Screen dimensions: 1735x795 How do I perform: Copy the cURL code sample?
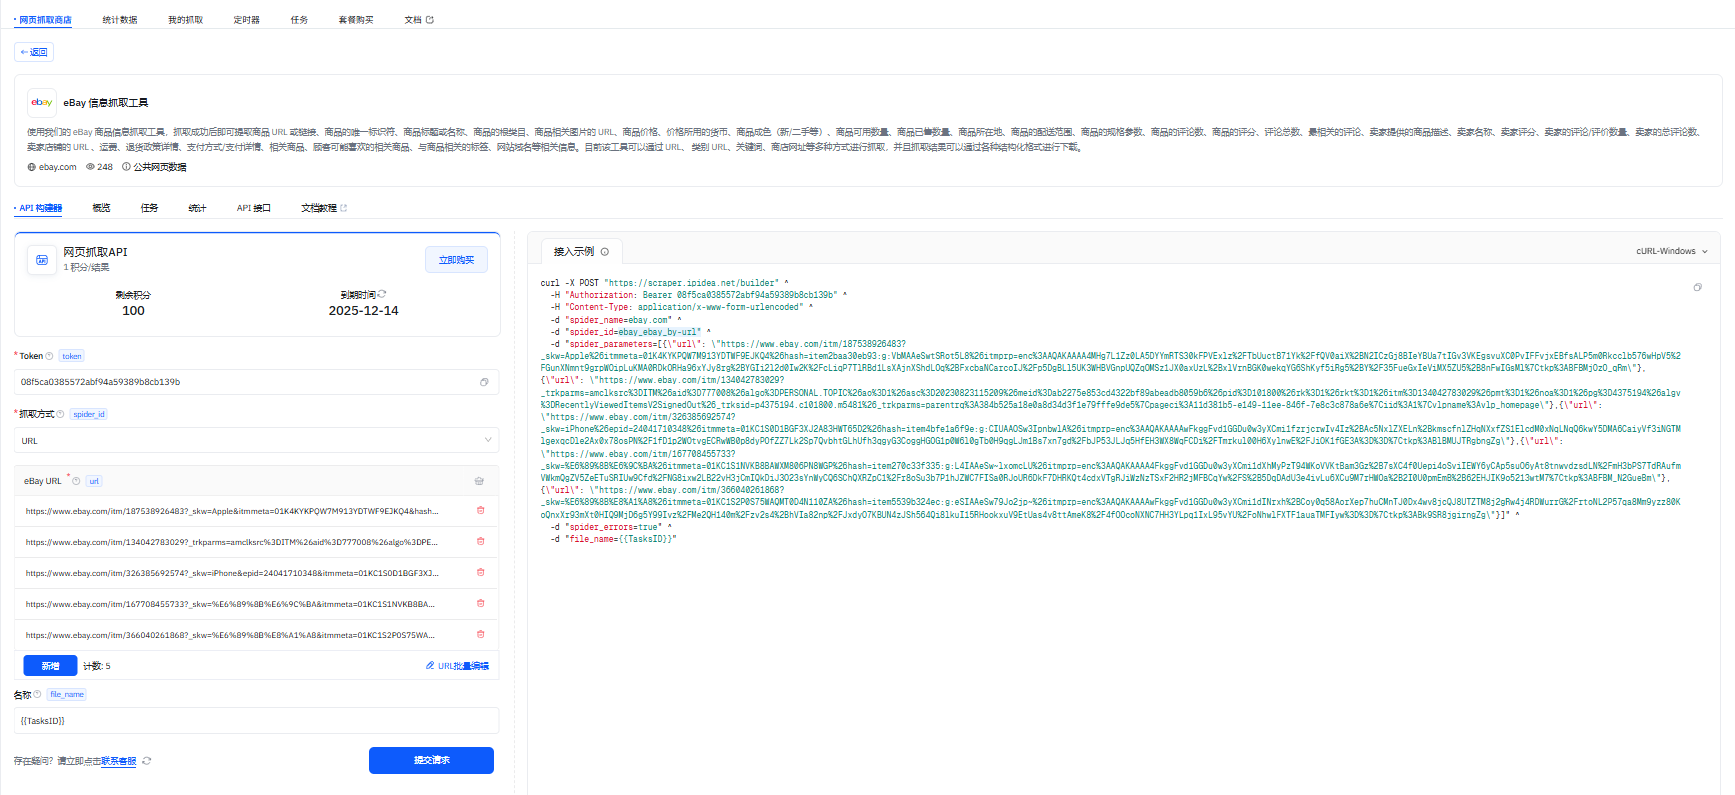(x=1697, y=287)
